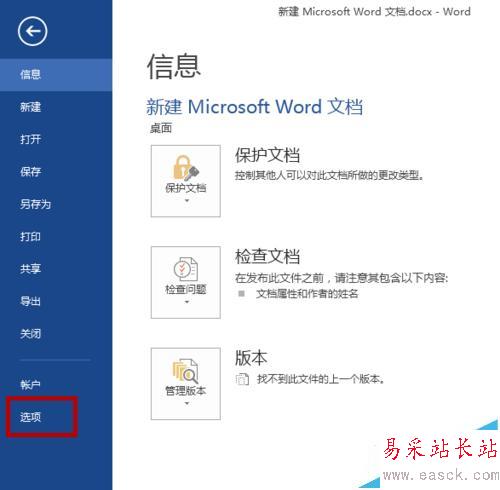Expand the 保护文档 dropdown arrow
Image resolution: width=500 pixels, height=490 pixels.
coord(187,201)
